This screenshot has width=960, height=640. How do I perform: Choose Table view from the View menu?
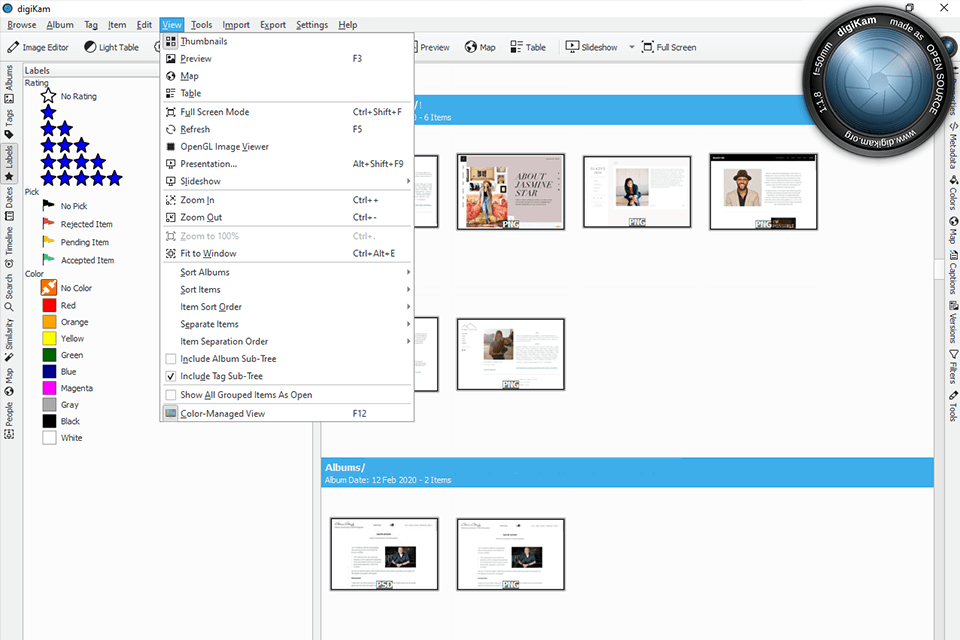(287, 93)
